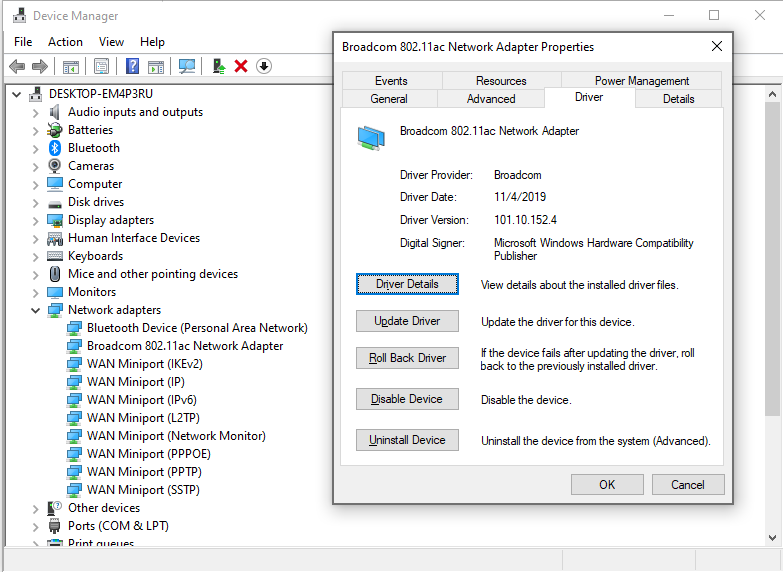This screenshot has width=783, height=572.
Task: Click the network adapter icon in Properties dialog
Action: [x=371, y=138]
